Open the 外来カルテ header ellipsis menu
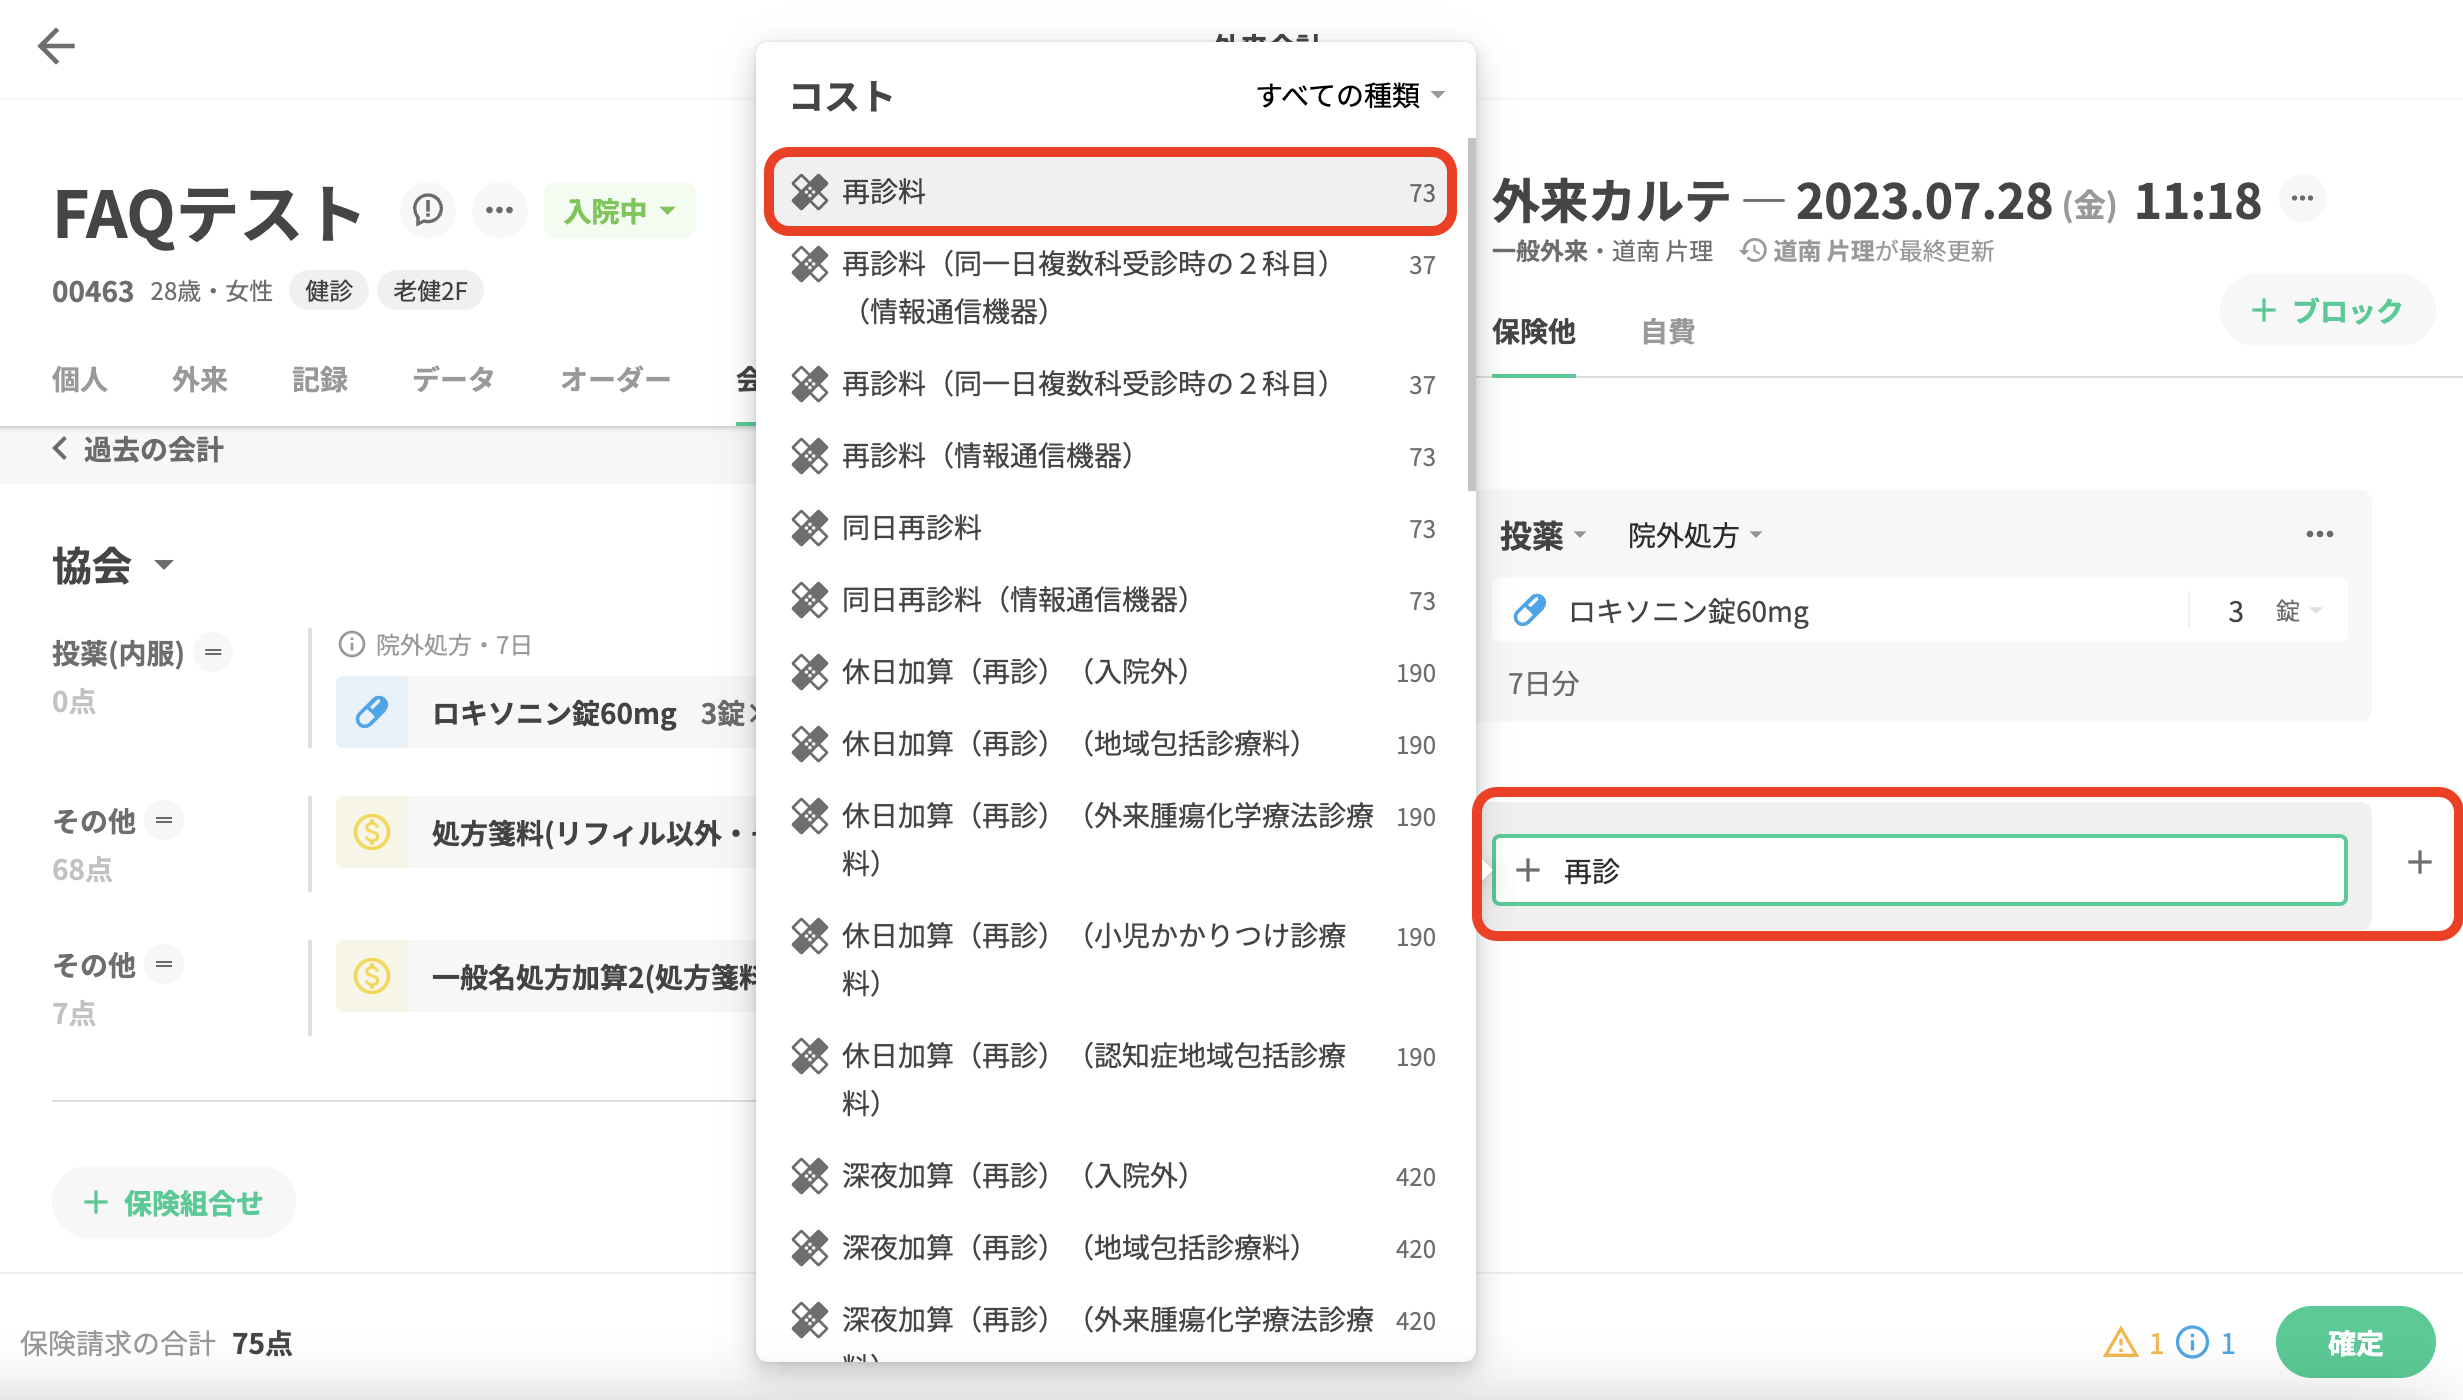Screen dimensions: 2463x1400 point(2302,198)
